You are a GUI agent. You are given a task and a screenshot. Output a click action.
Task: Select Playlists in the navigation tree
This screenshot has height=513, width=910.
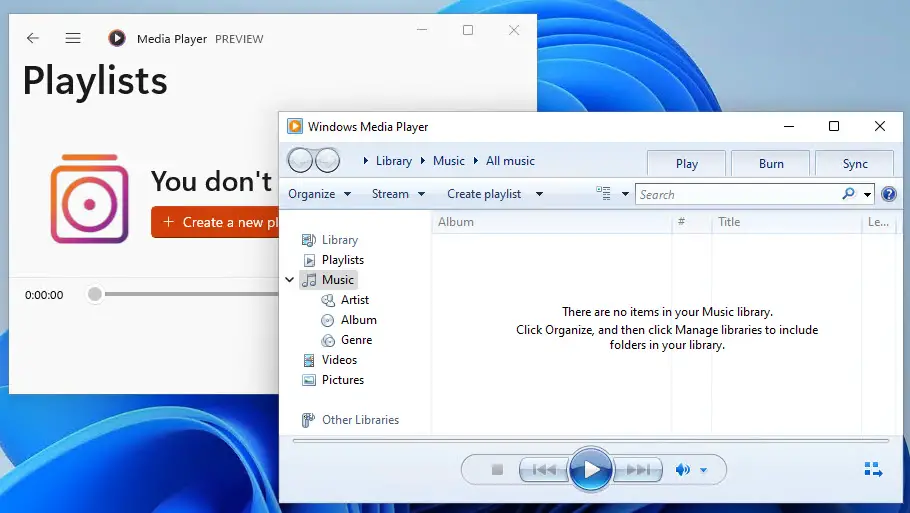342,260
